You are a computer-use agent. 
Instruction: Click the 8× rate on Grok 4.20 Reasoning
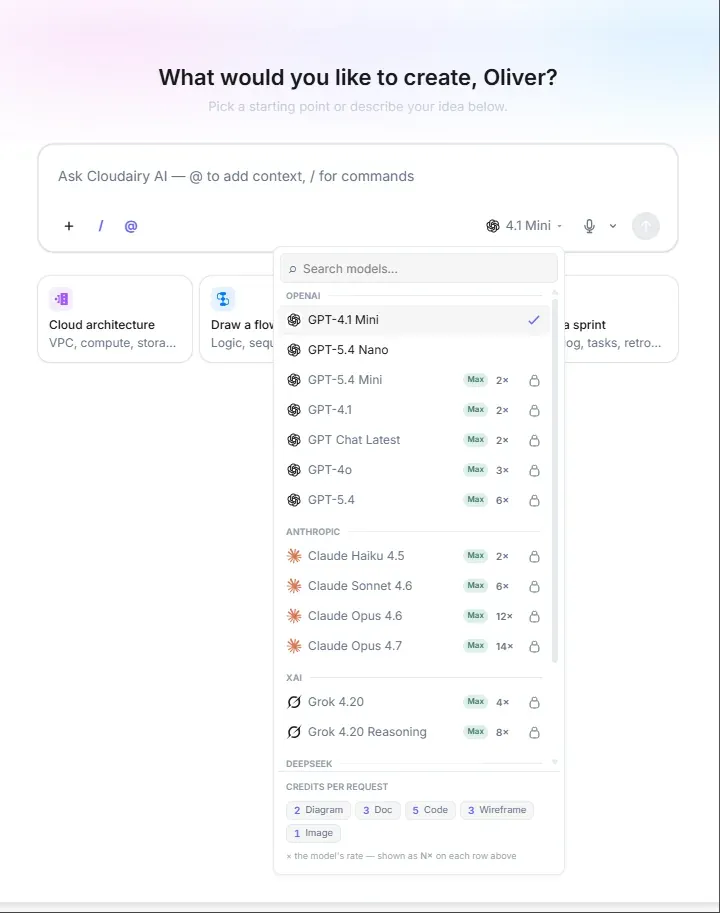point(502,732)
